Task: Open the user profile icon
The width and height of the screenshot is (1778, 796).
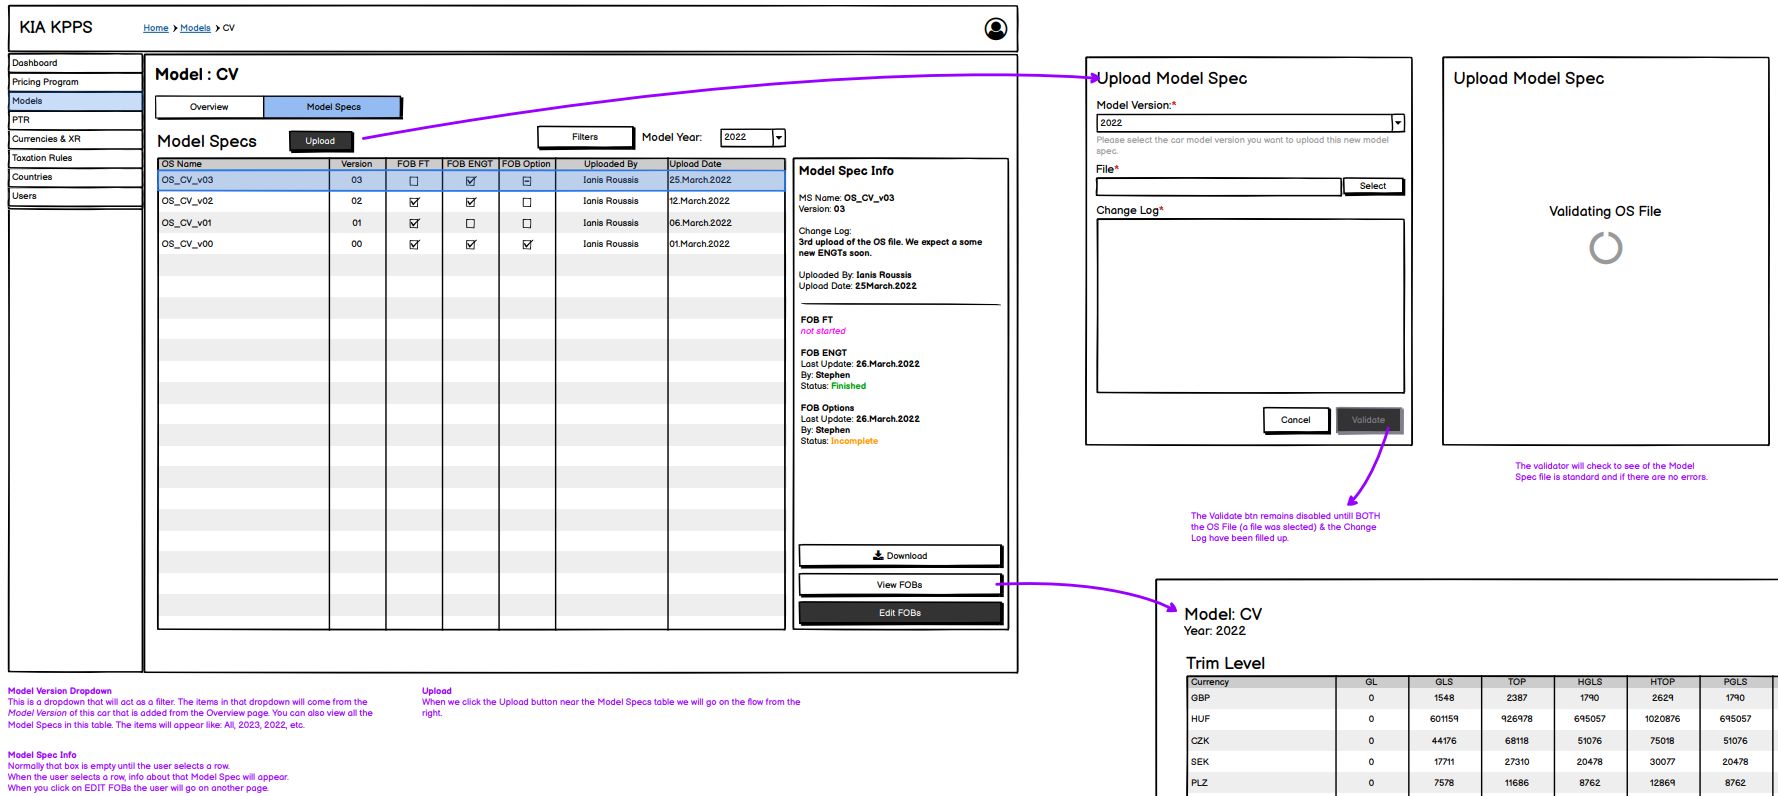Action: click(x=995, y=29)
